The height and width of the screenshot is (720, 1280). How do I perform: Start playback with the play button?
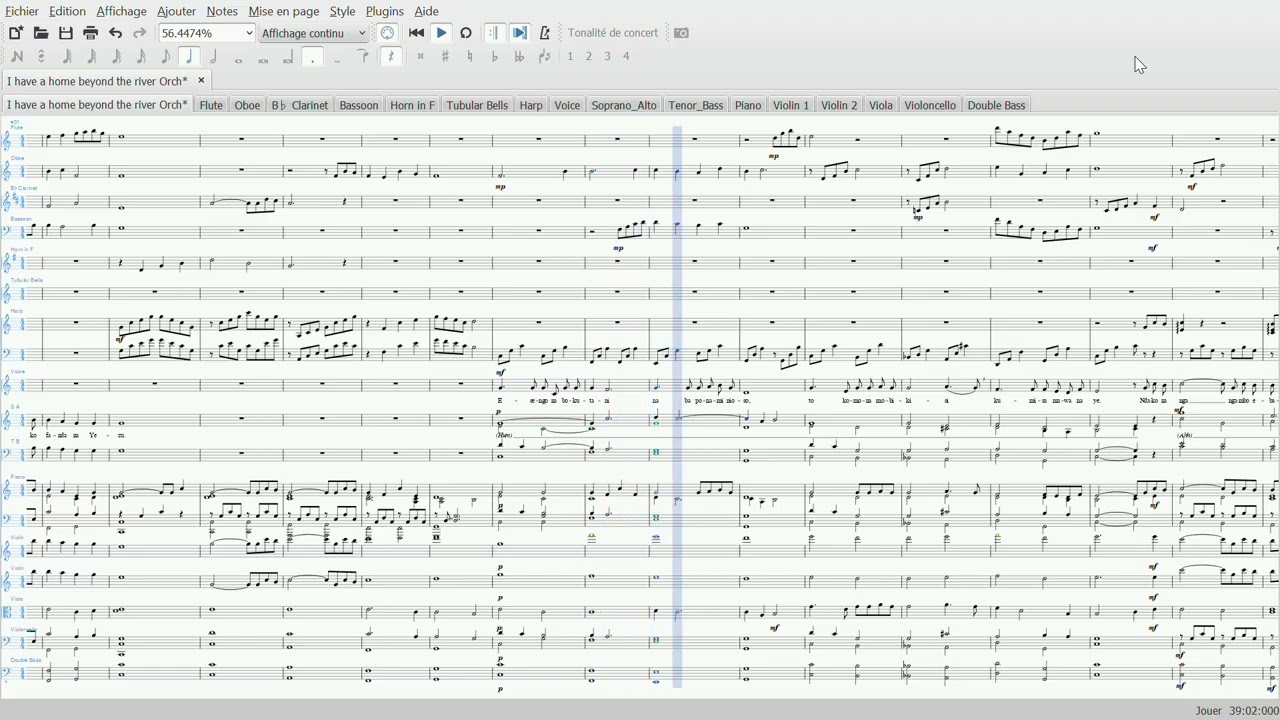[441, 33]
